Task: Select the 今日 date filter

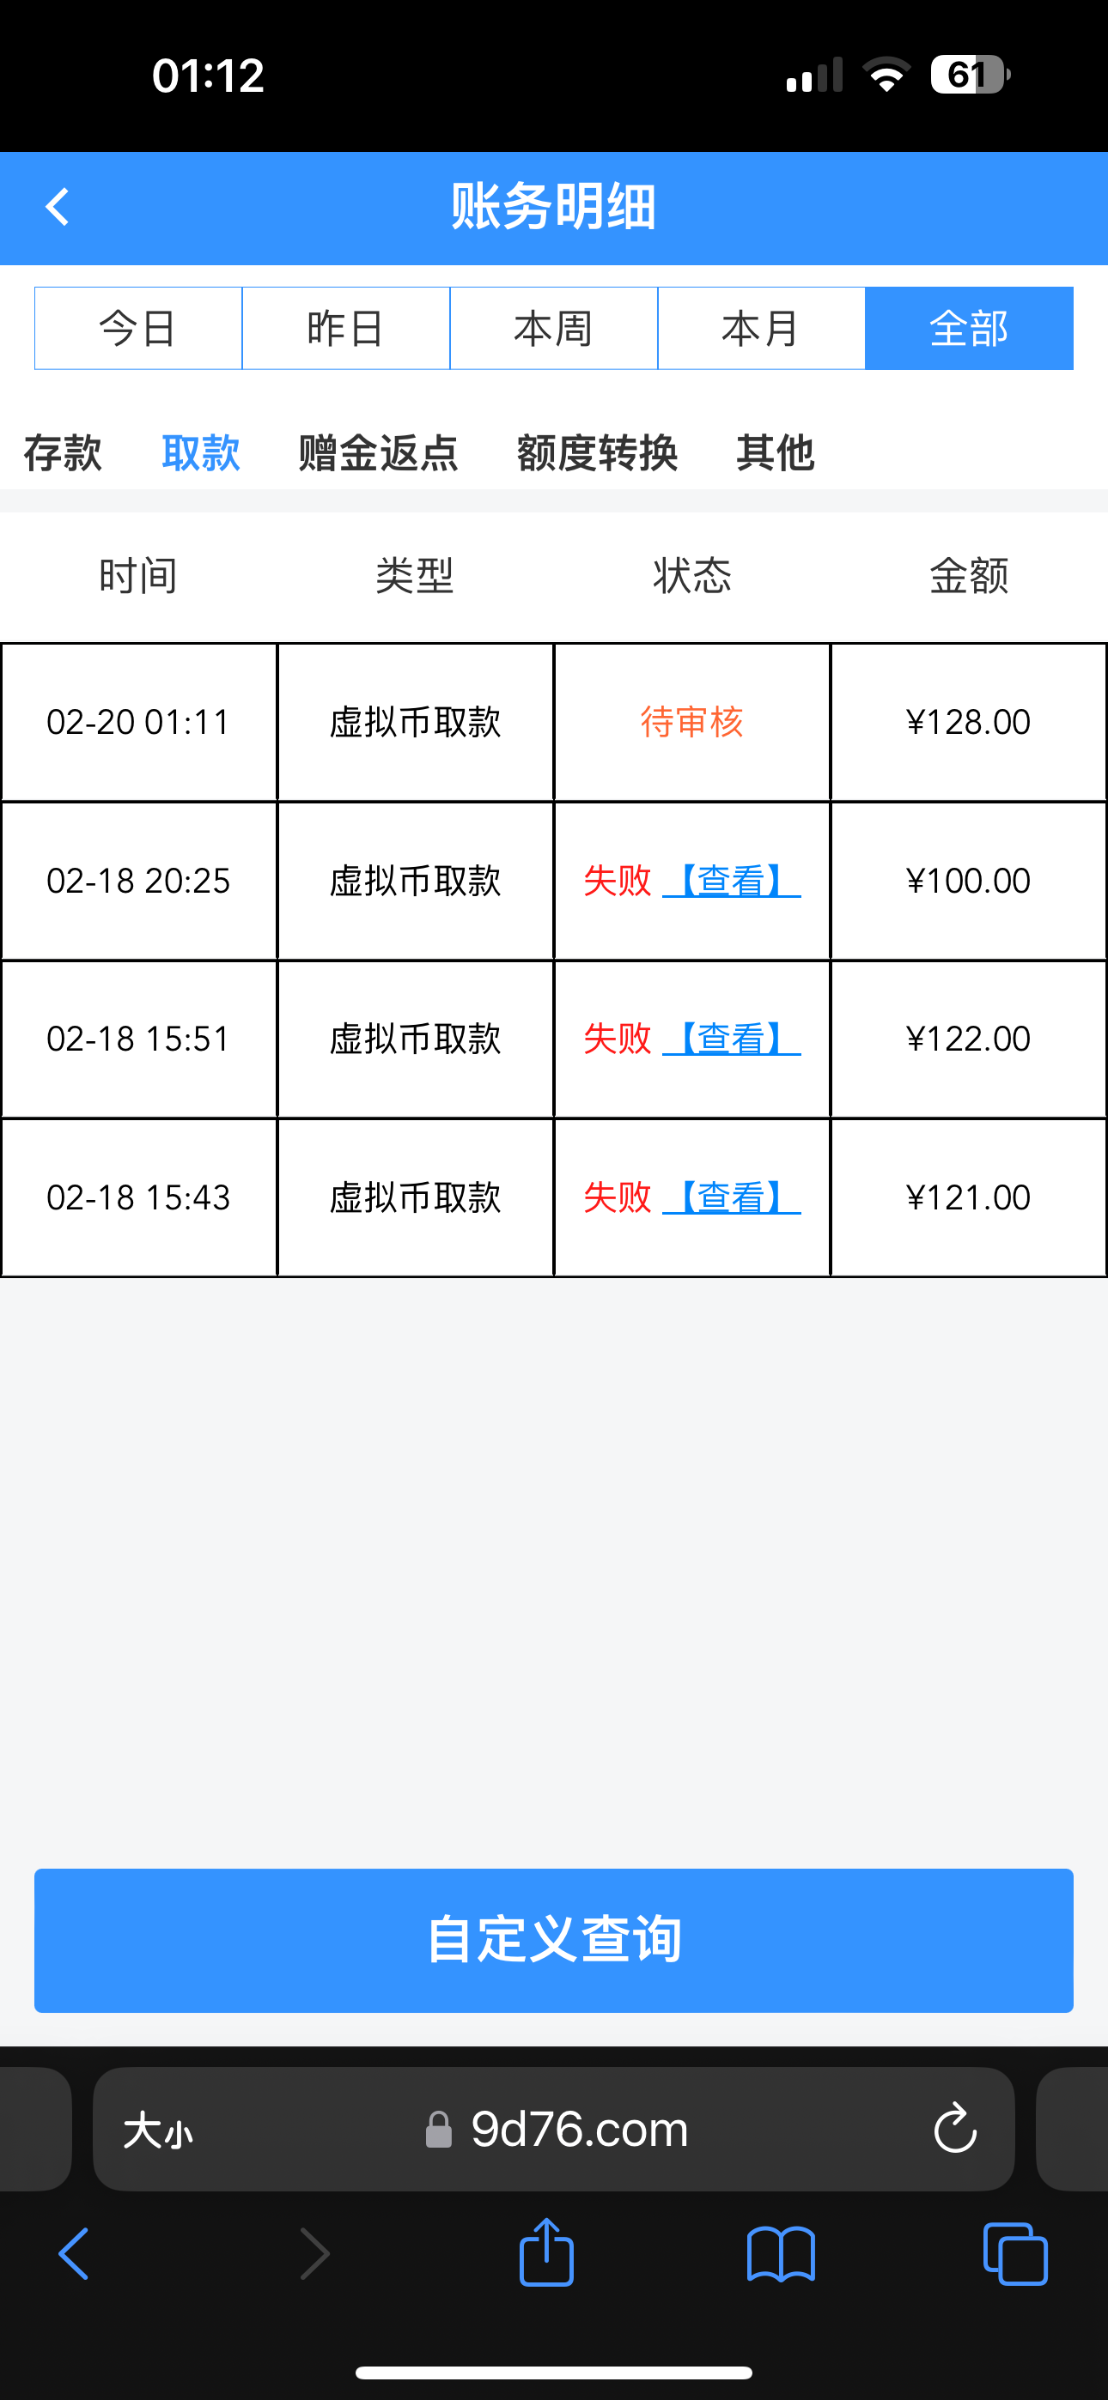Action: coord(138,328)
